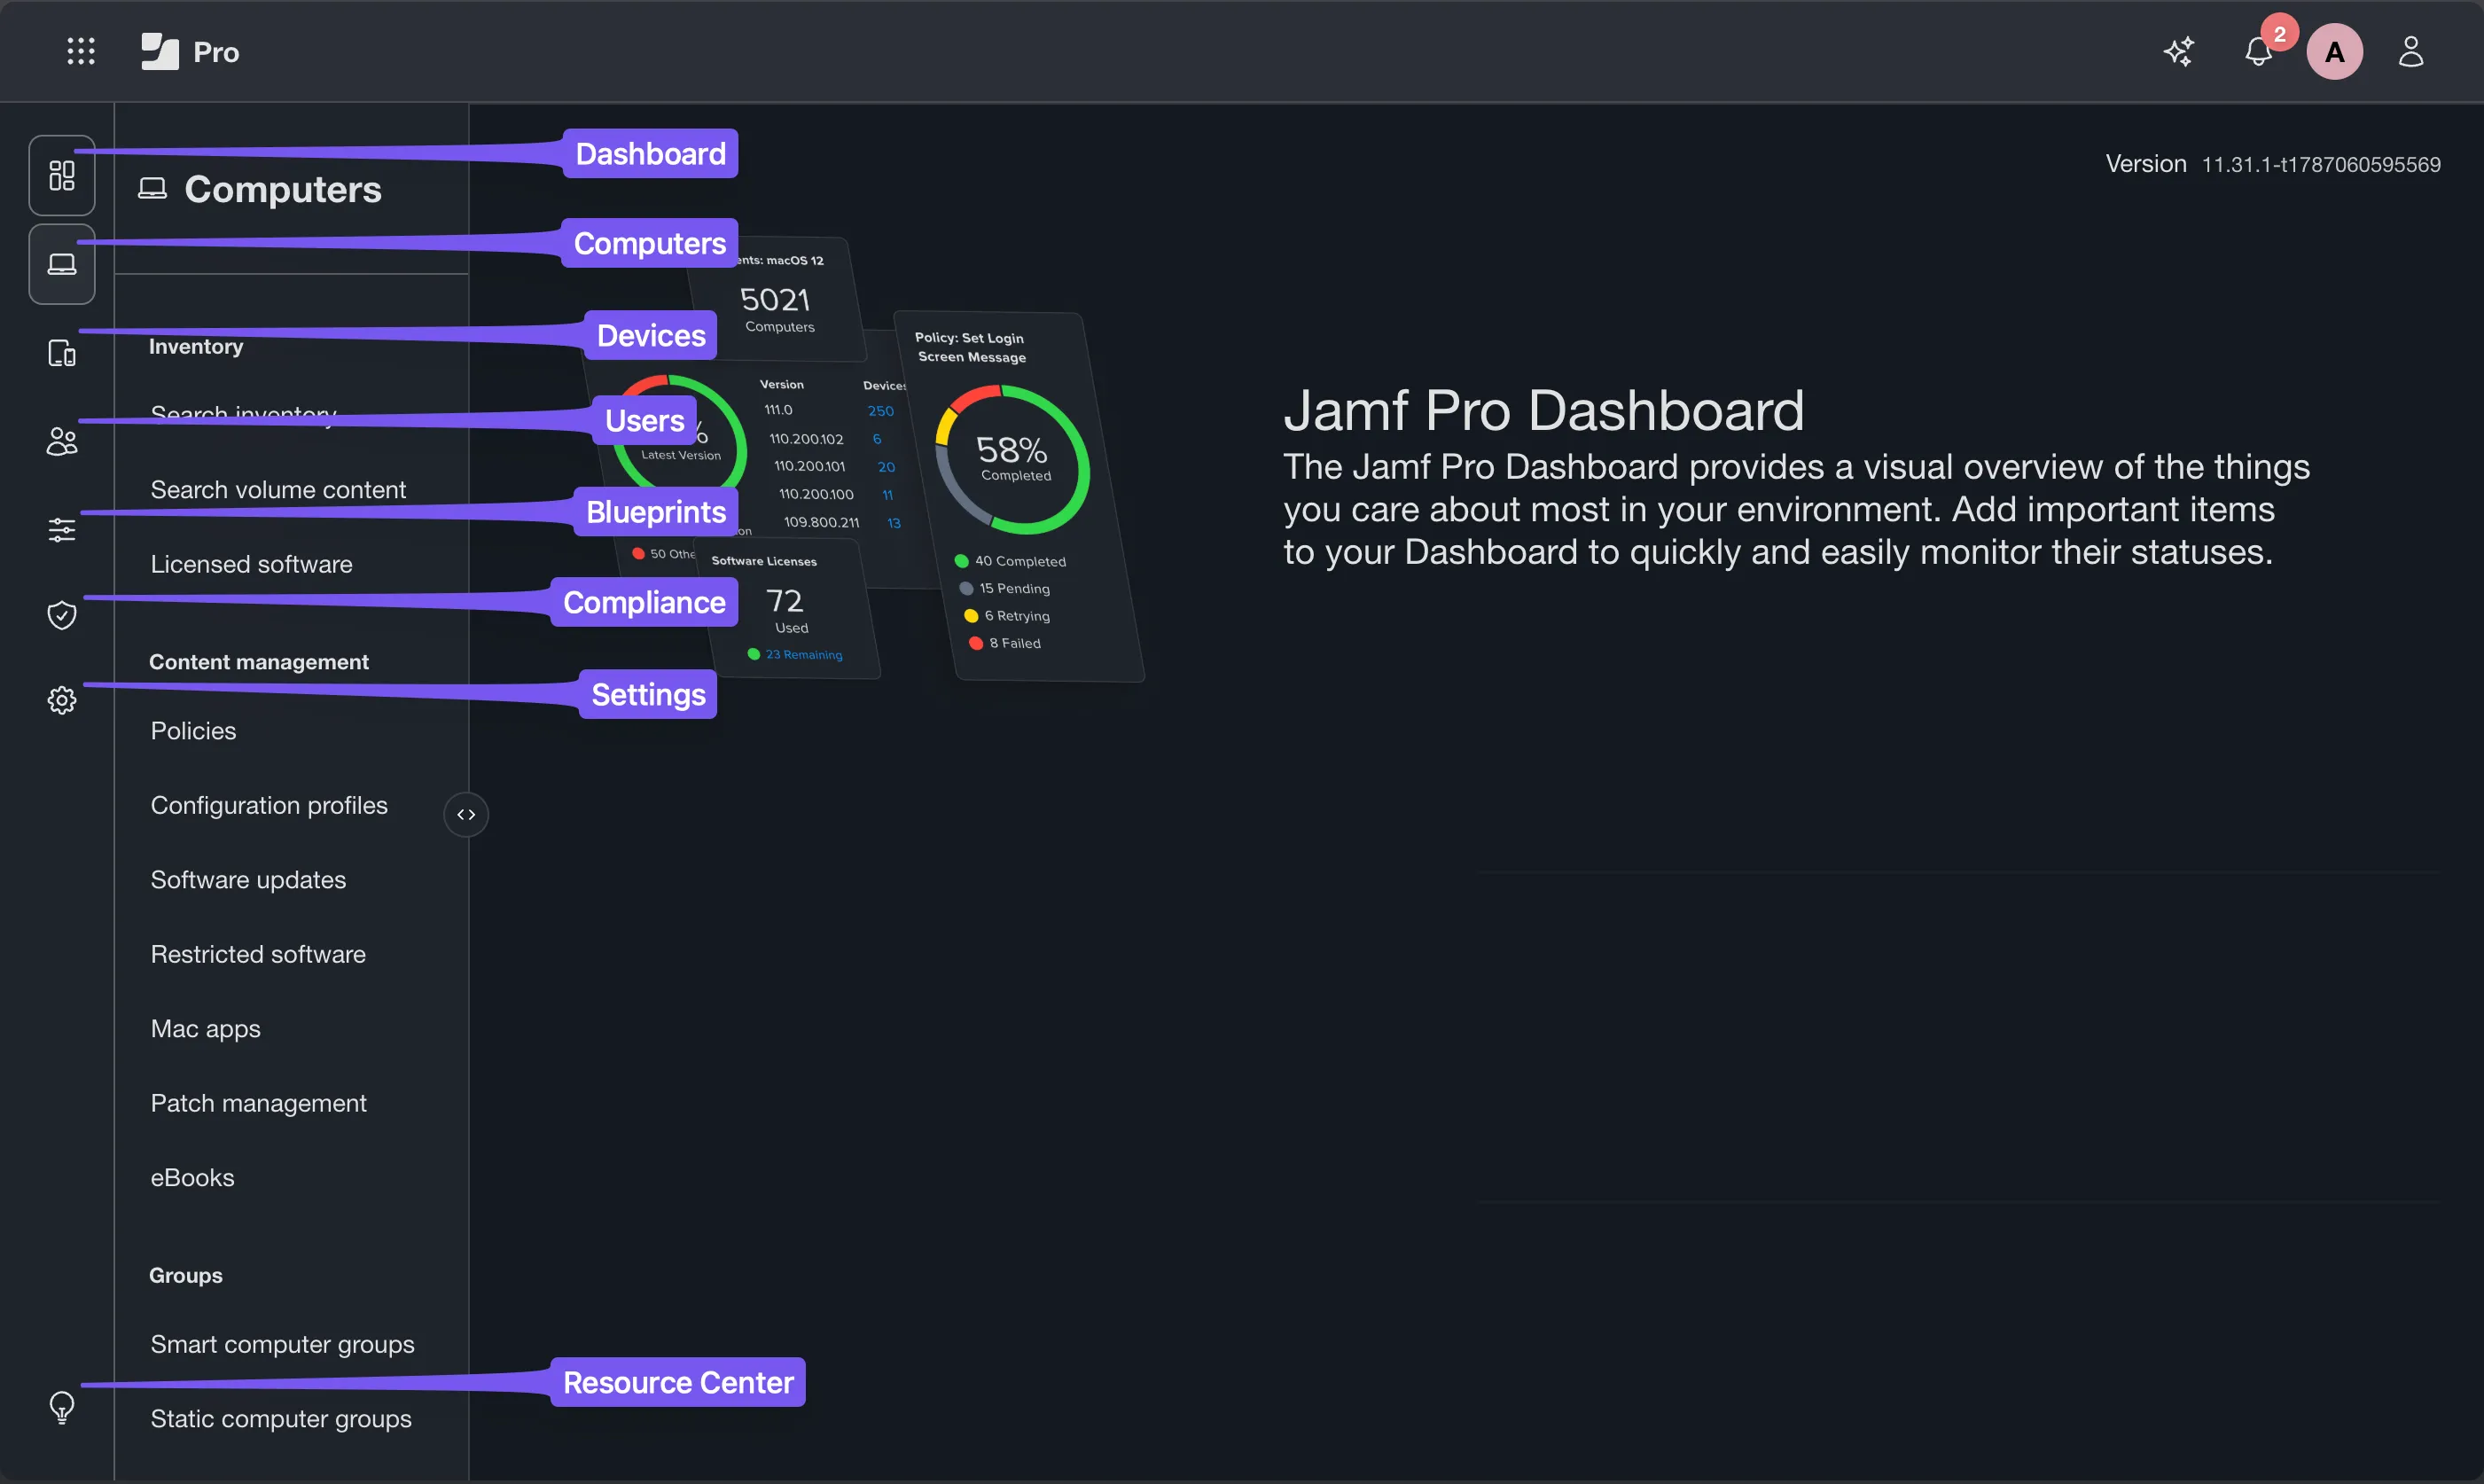Click the version number text
This screenshot has width=2484, height=1484.
click(2321, 164)
